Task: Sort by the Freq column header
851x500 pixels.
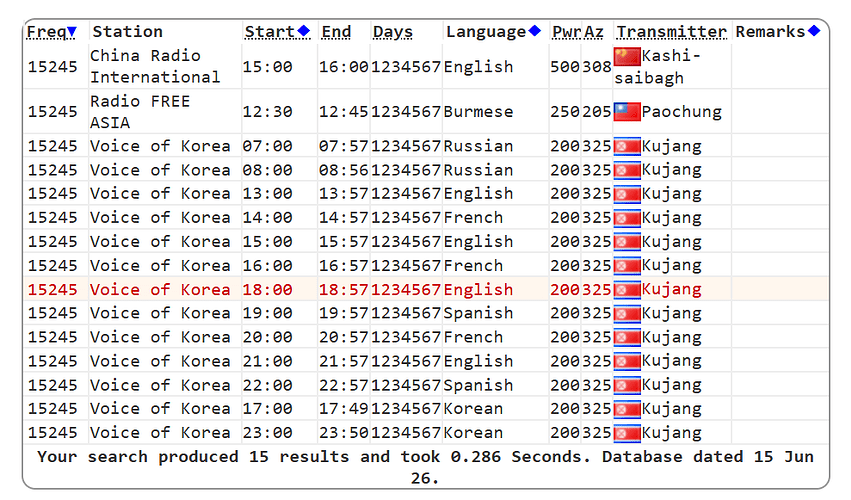Action: (47, 32)
